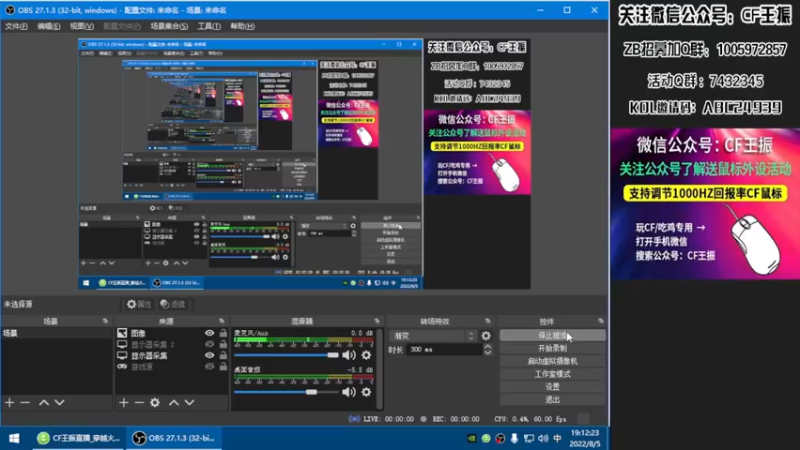
Task: Pop out the 混音器 dock panel
Action: coord(377,321)
